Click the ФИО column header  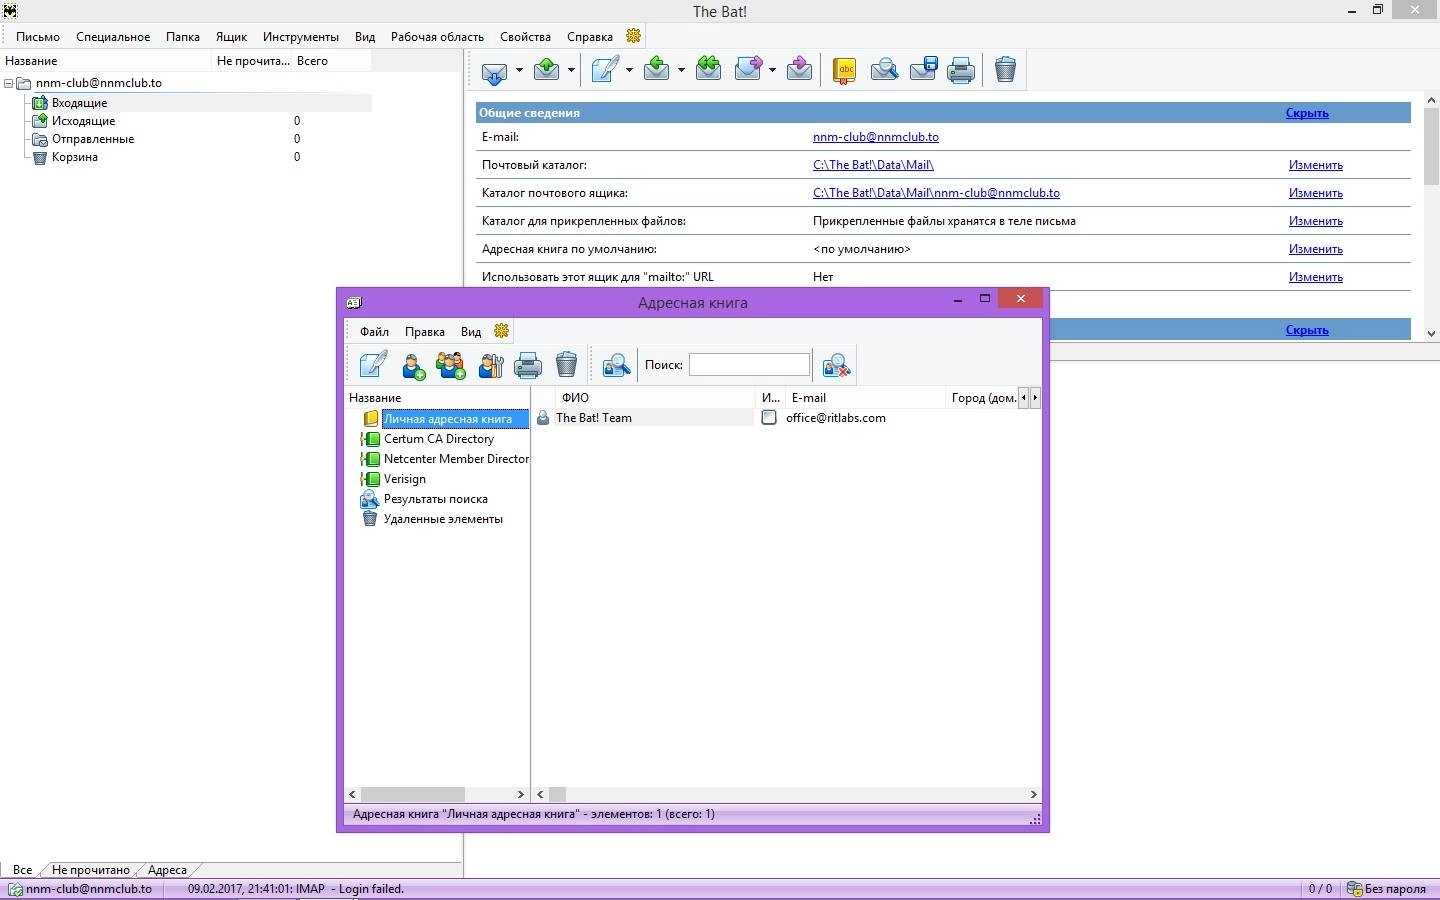(656, 398)
